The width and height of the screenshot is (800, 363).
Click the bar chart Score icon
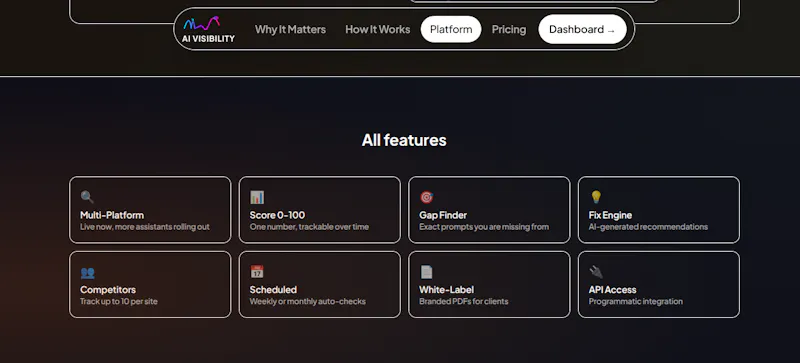257,197
